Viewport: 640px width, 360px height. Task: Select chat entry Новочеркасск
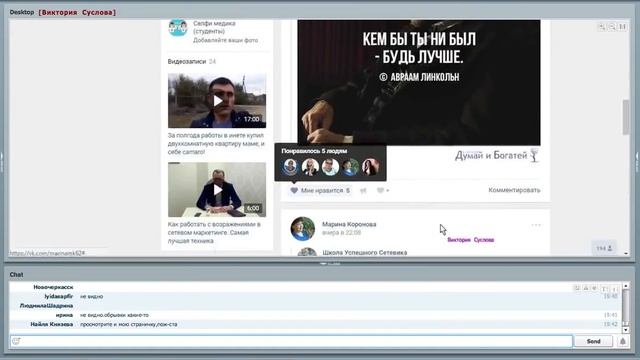[x=53, y=287]
